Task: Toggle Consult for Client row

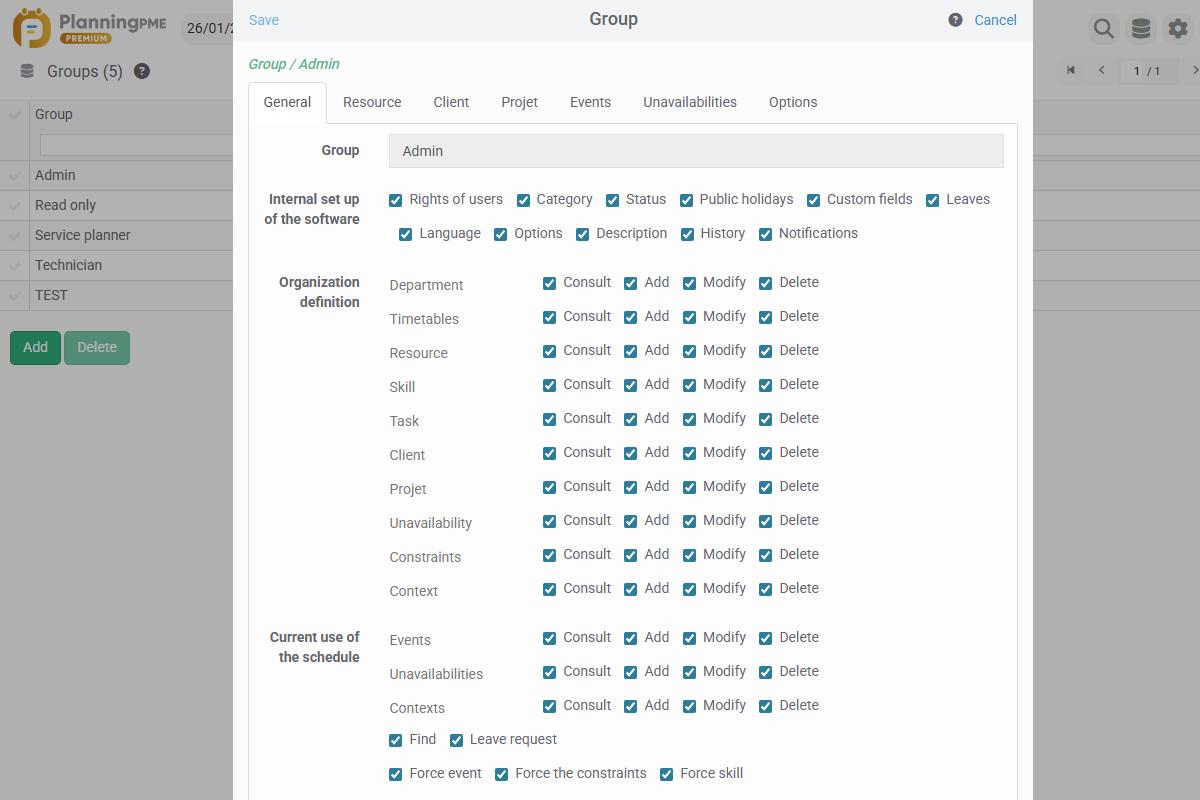Action: point(549,453)
